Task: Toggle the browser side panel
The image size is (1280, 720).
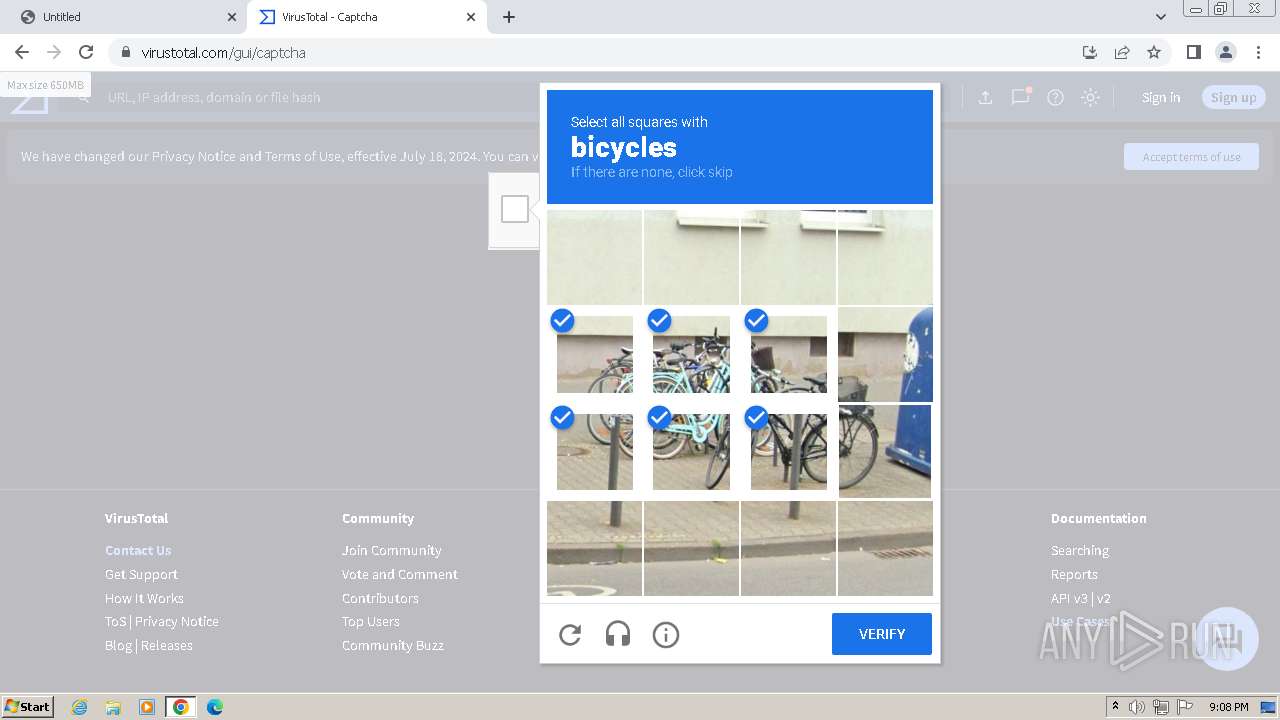Action: [1194, 52]
